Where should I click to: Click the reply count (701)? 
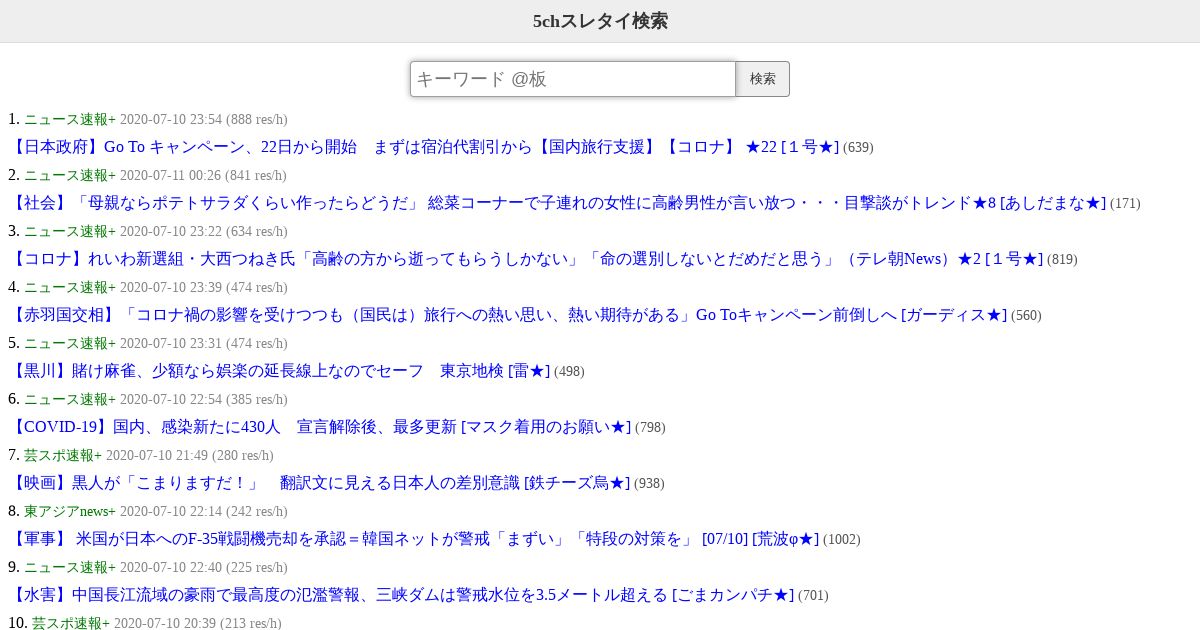click(813, 596)
